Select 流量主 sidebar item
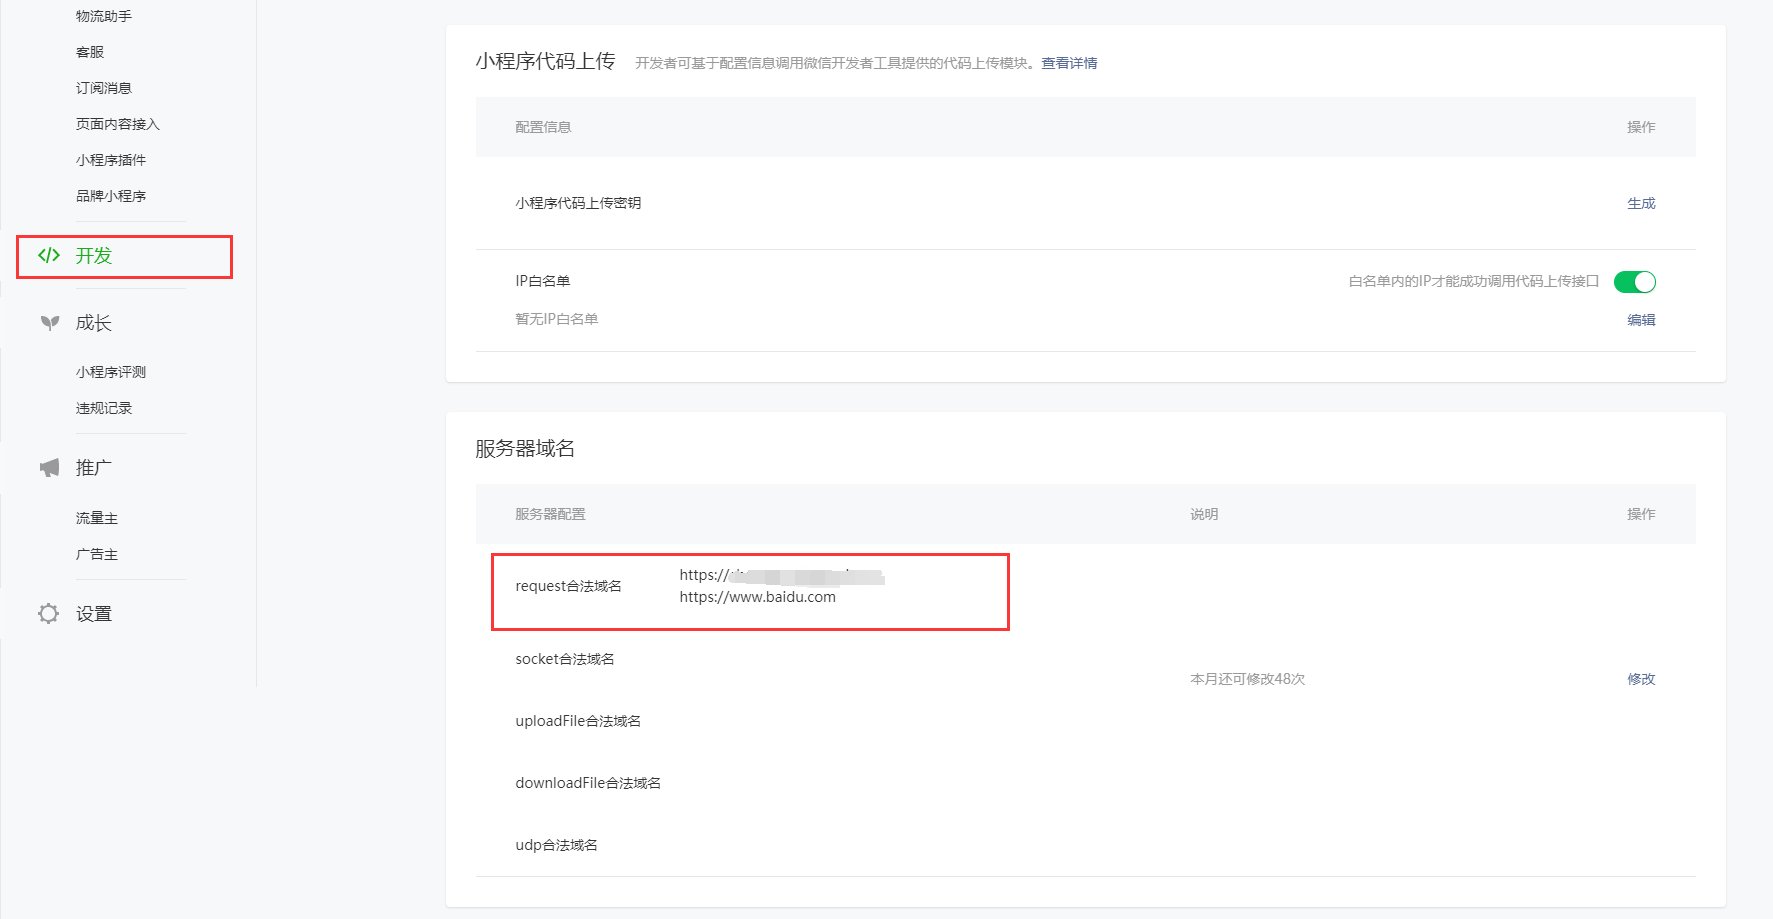 click(97, 518)
